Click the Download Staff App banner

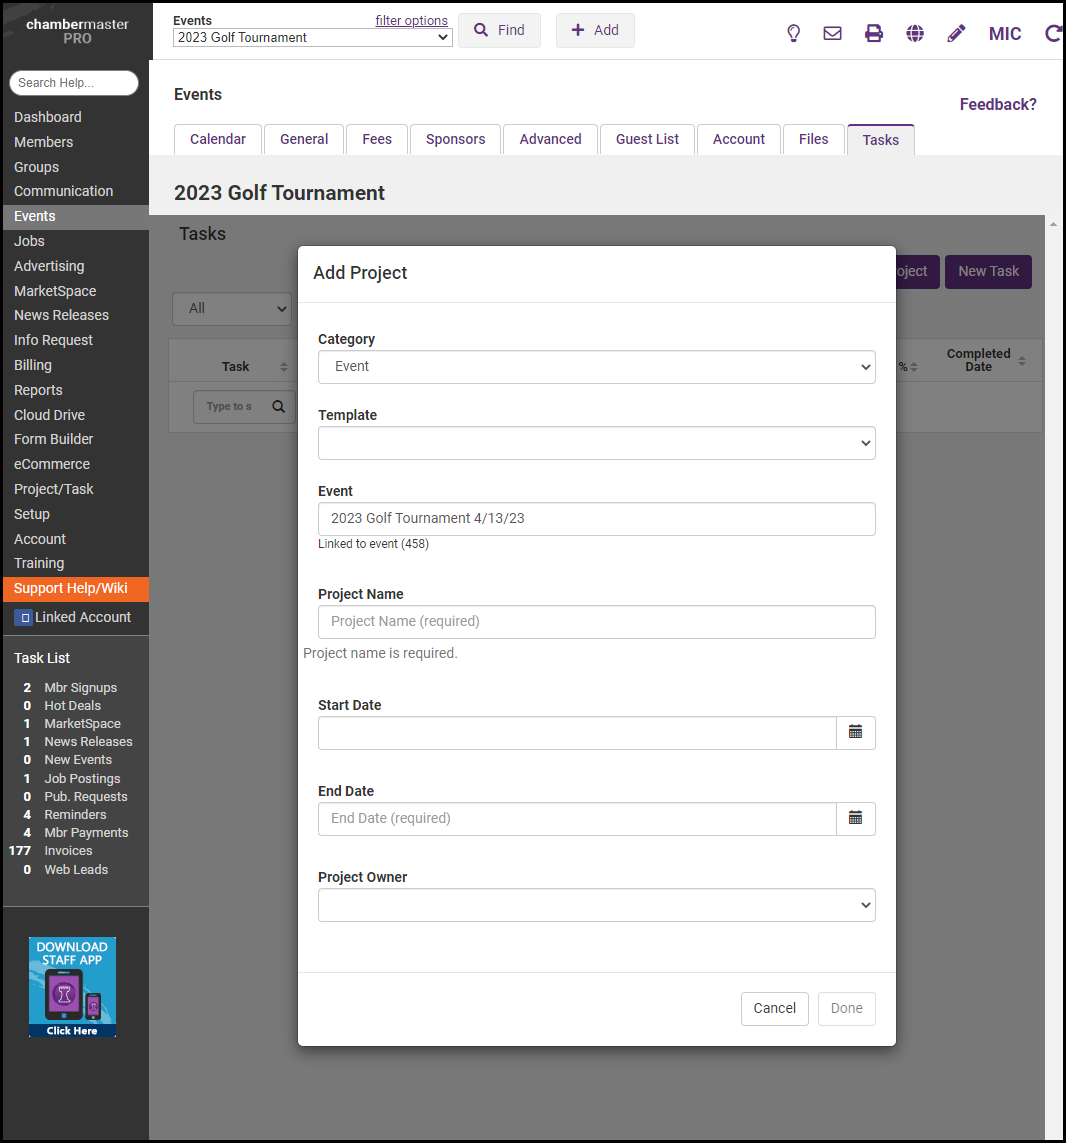coord(72,986)
